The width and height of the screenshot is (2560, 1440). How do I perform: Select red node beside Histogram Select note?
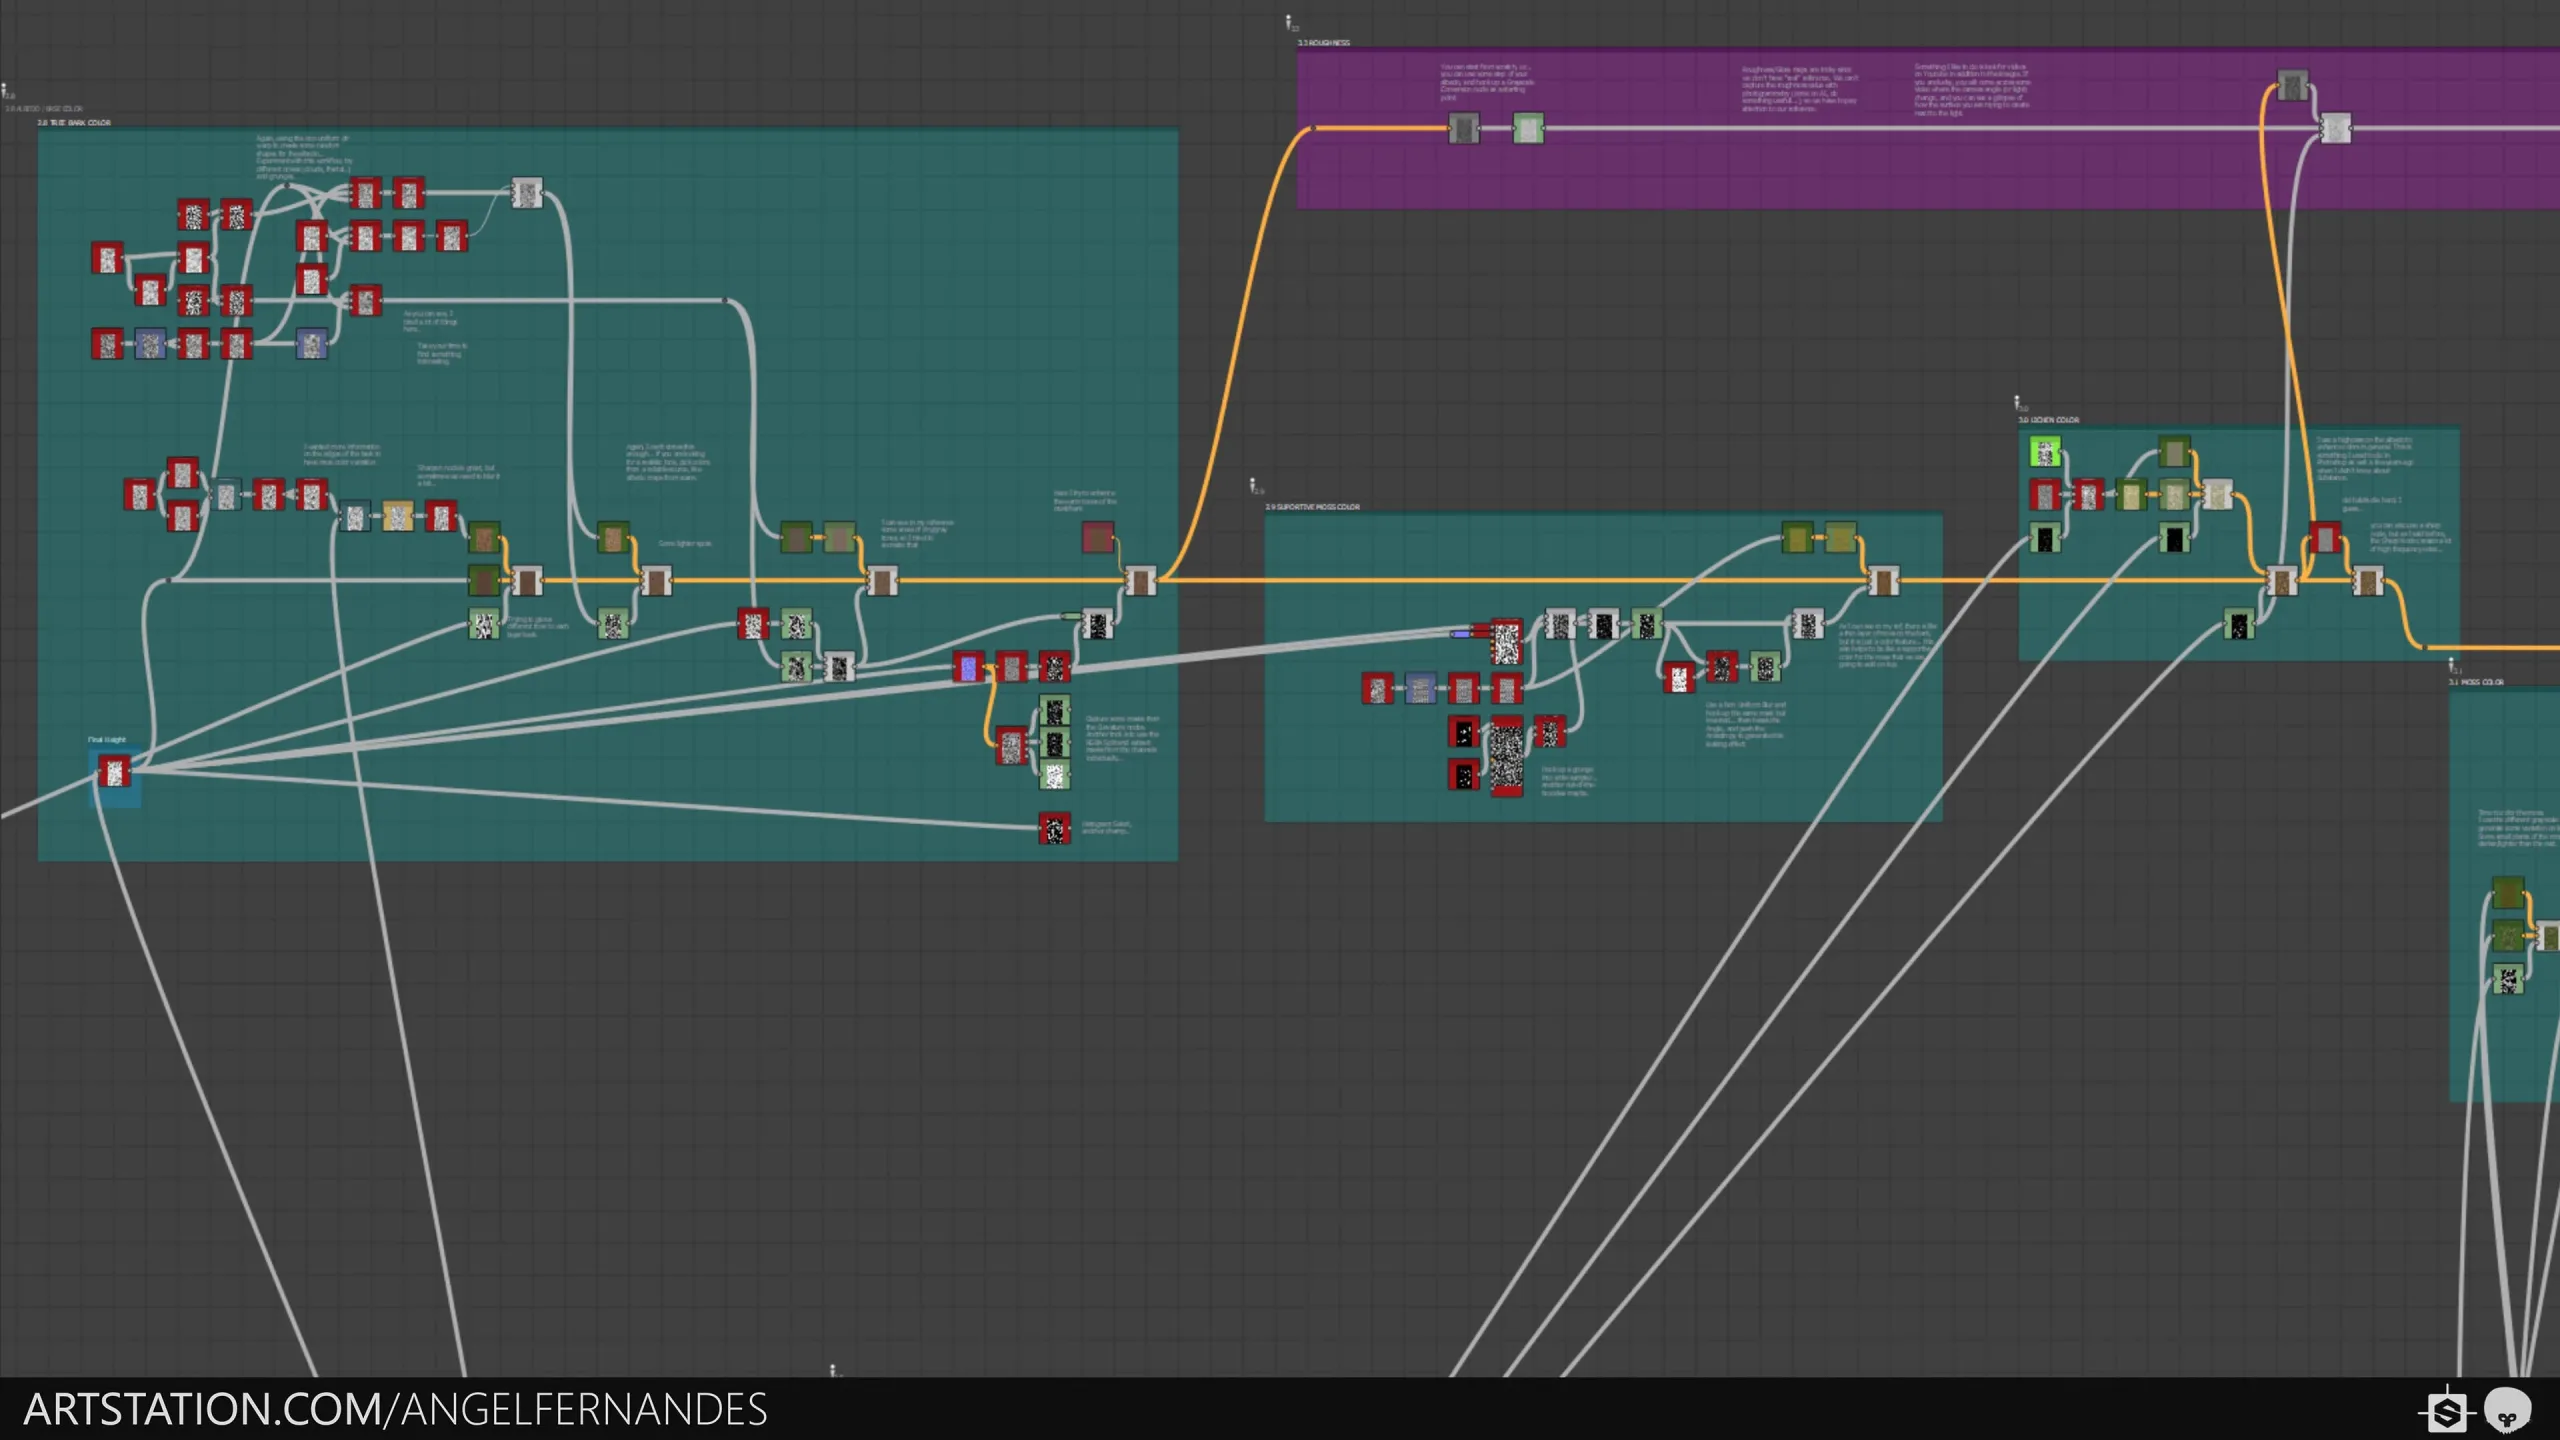coord(1054,828)
